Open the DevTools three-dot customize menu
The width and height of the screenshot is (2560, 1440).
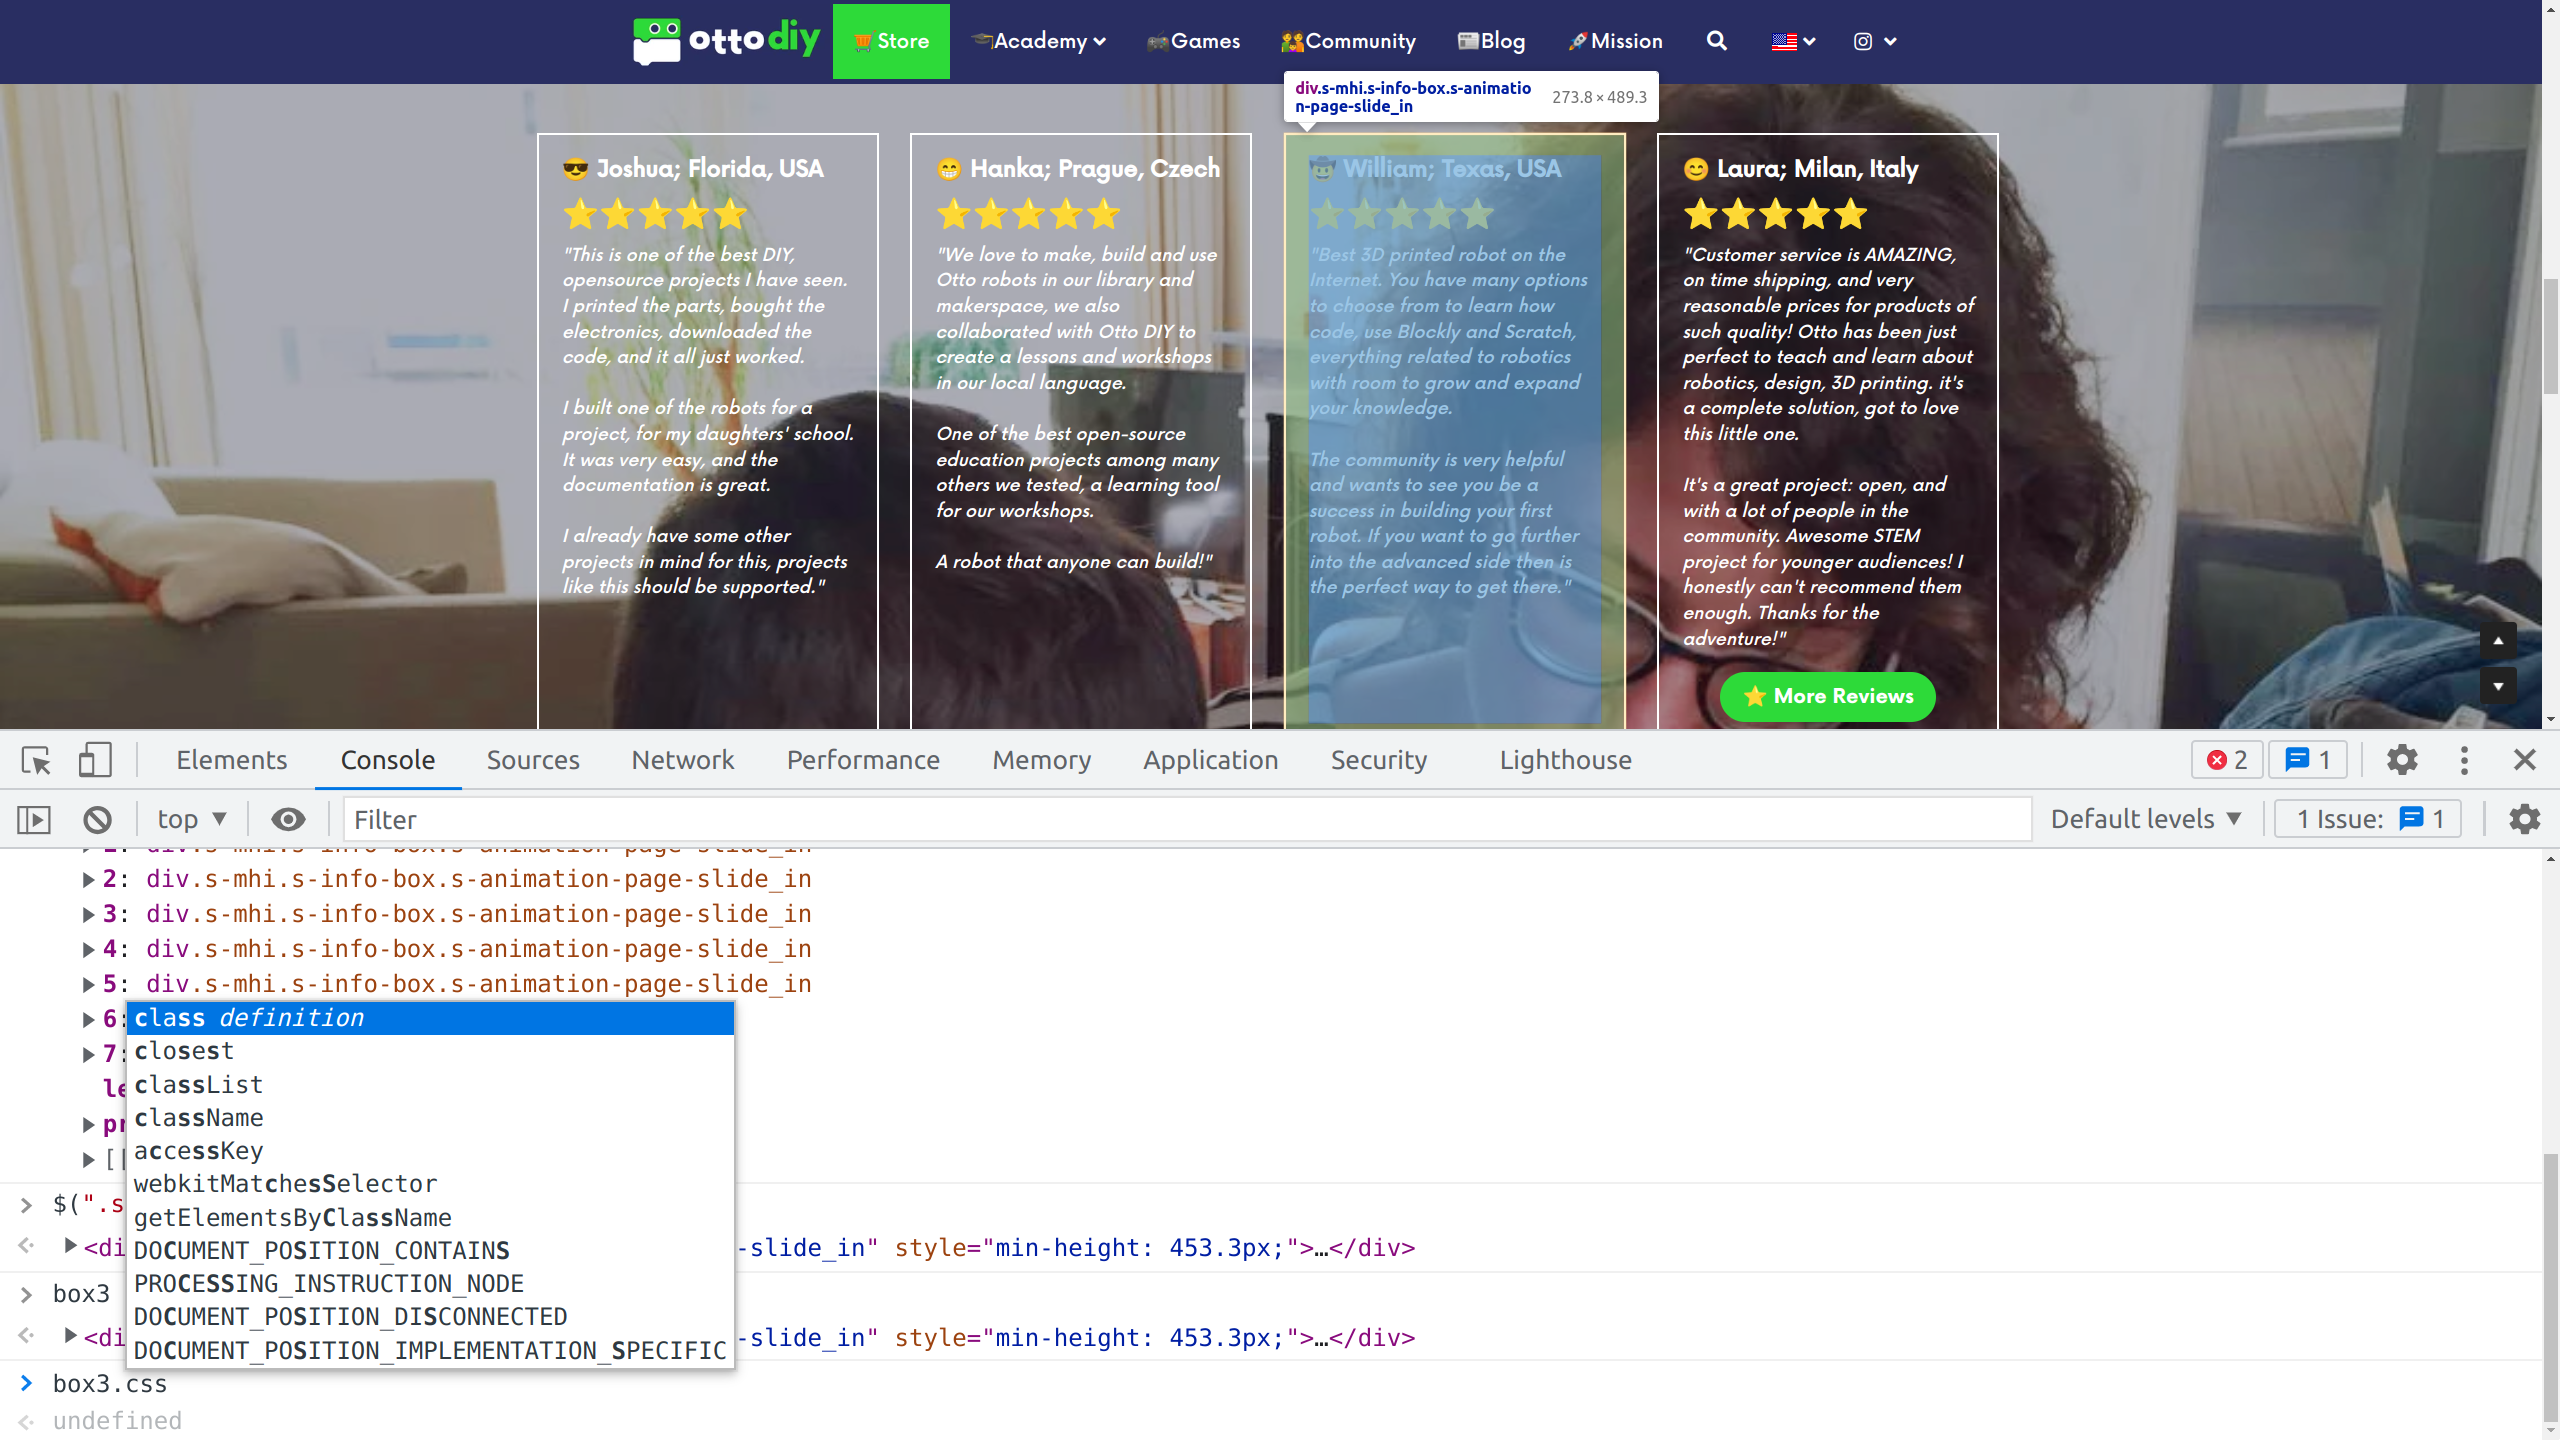click(x=2464, y=760)
